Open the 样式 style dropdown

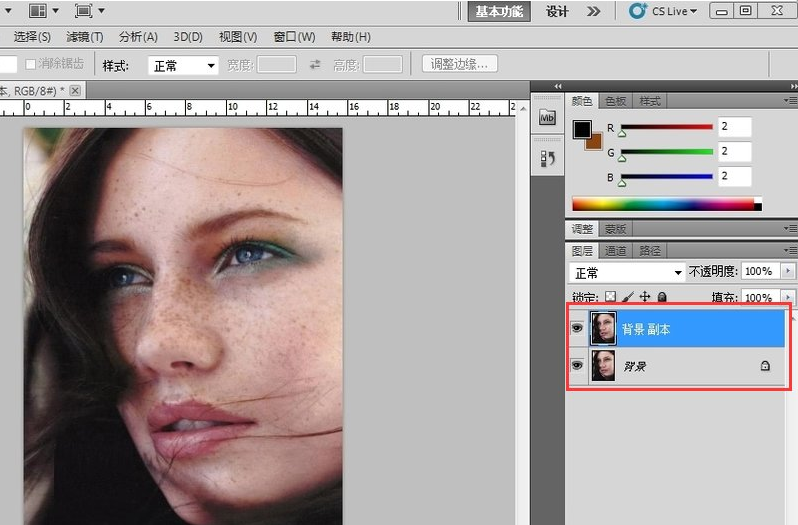coord(183,65)
